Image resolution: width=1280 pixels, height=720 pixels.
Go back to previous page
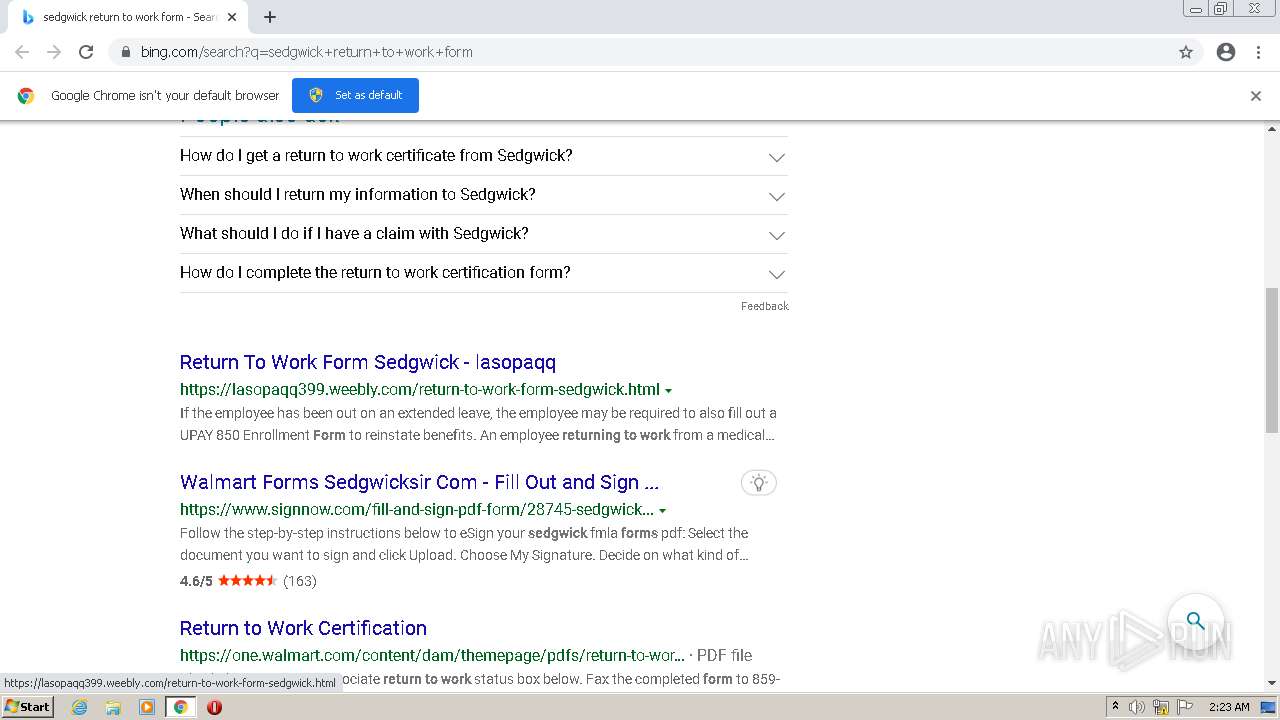pyautogui.click(x=22, y=52)
